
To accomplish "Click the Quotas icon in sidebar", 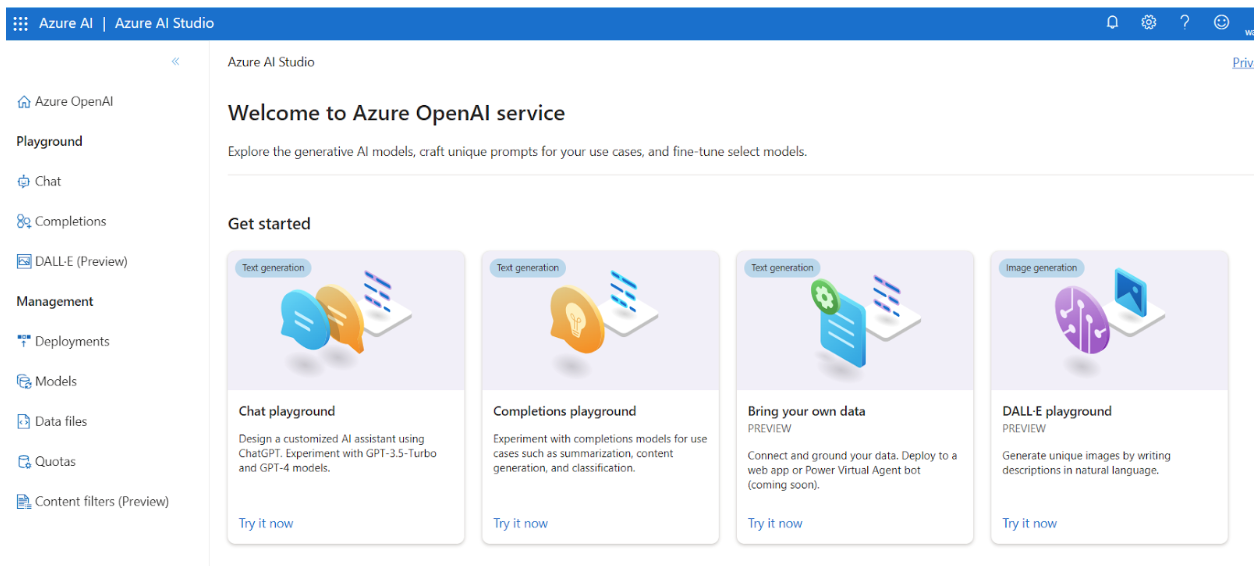I will (24, 461).
